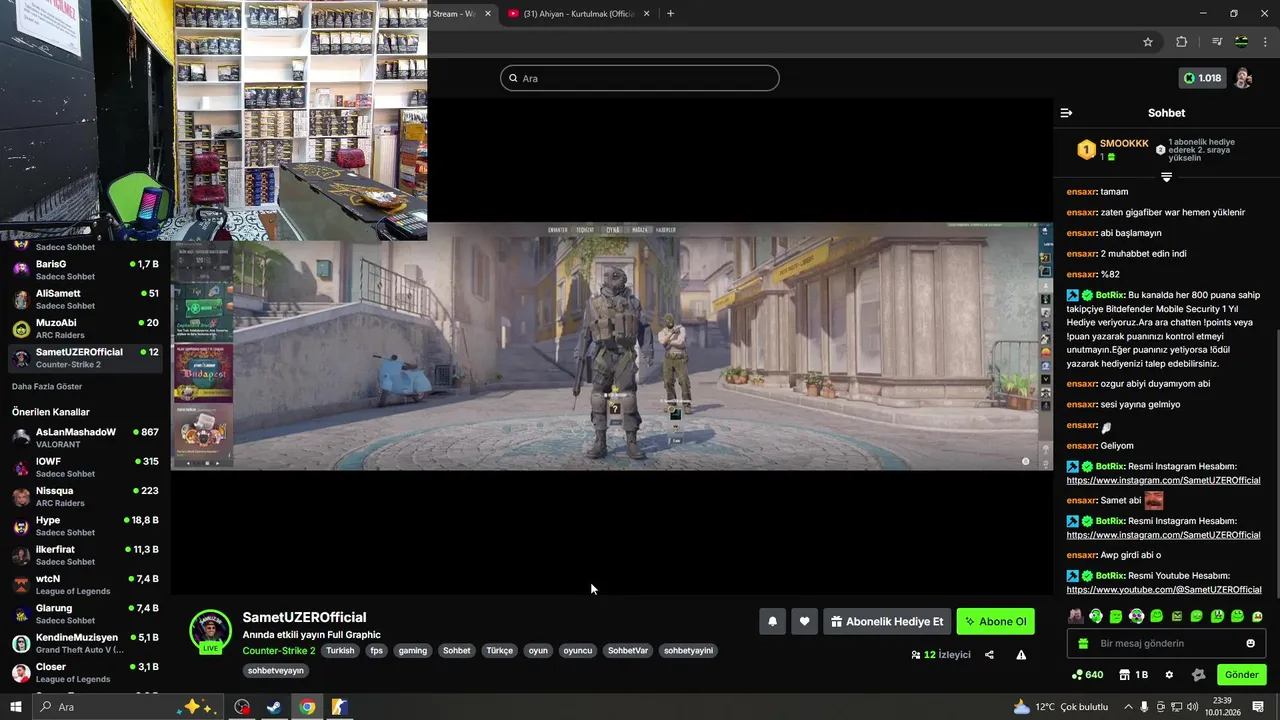Open the Chrome extensions puzzle icon
The height and width of the screenshot is (720, 1280).
pyautogui.click(x=1181, y=42)
